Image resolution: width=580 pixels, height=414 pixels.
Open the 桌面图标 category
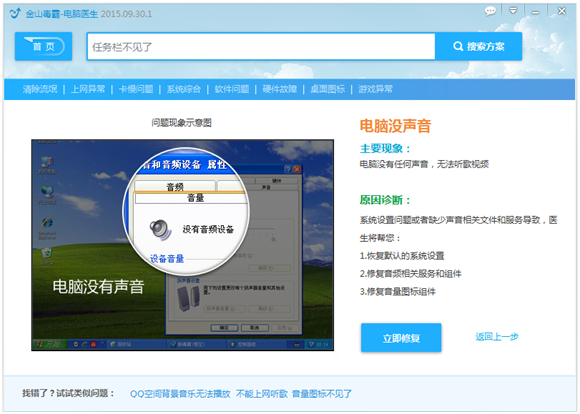coord(327,89)
